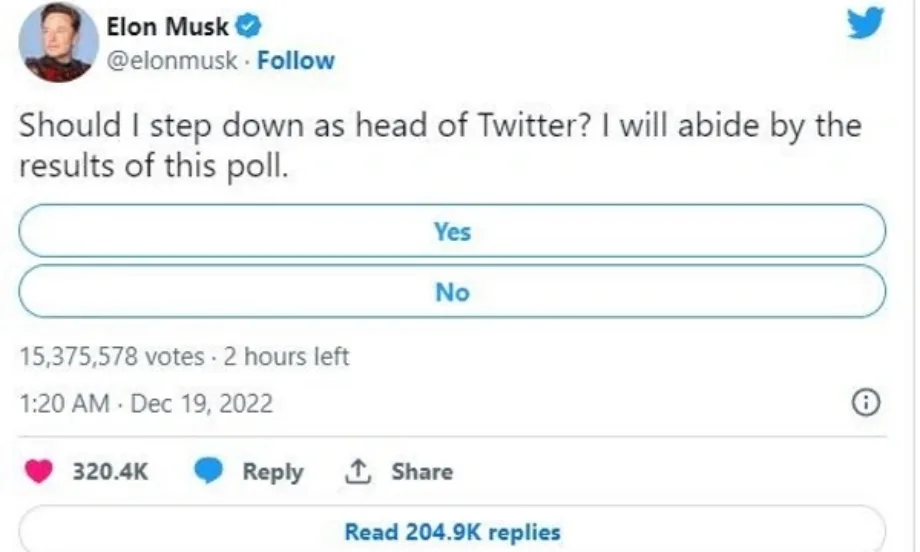Click the blue reply speech bubble icon
This screenshot has height=552, width=920.
(209, 472)
